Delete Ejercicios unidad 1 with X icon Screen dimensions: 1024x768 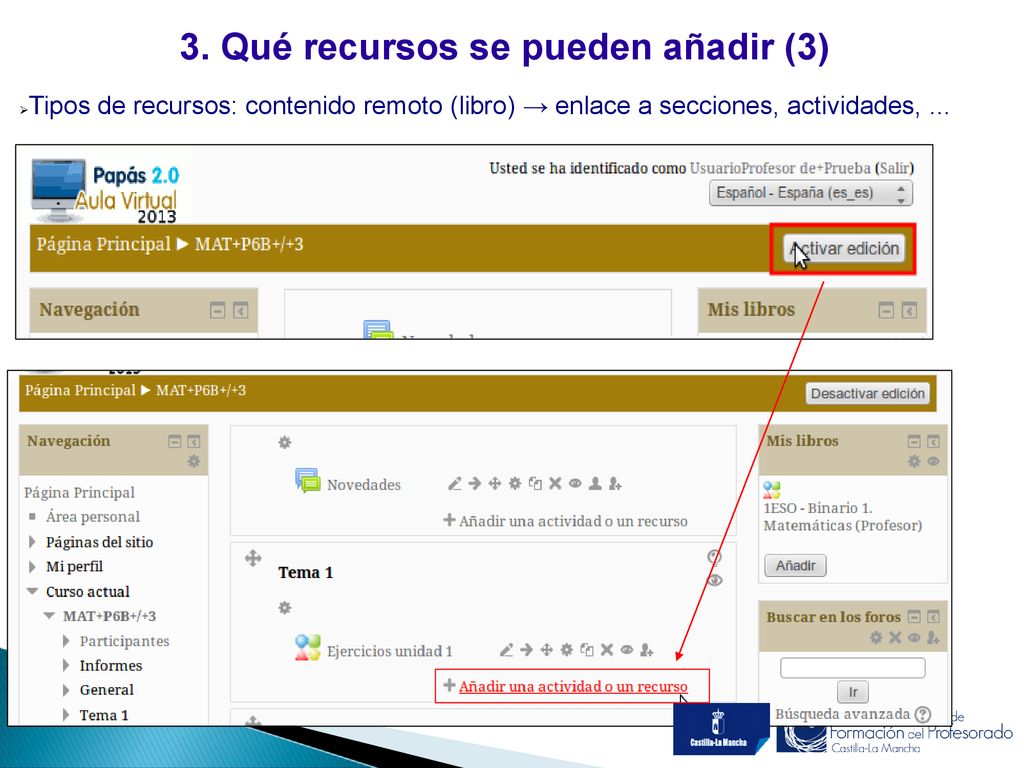pos(607,650)
